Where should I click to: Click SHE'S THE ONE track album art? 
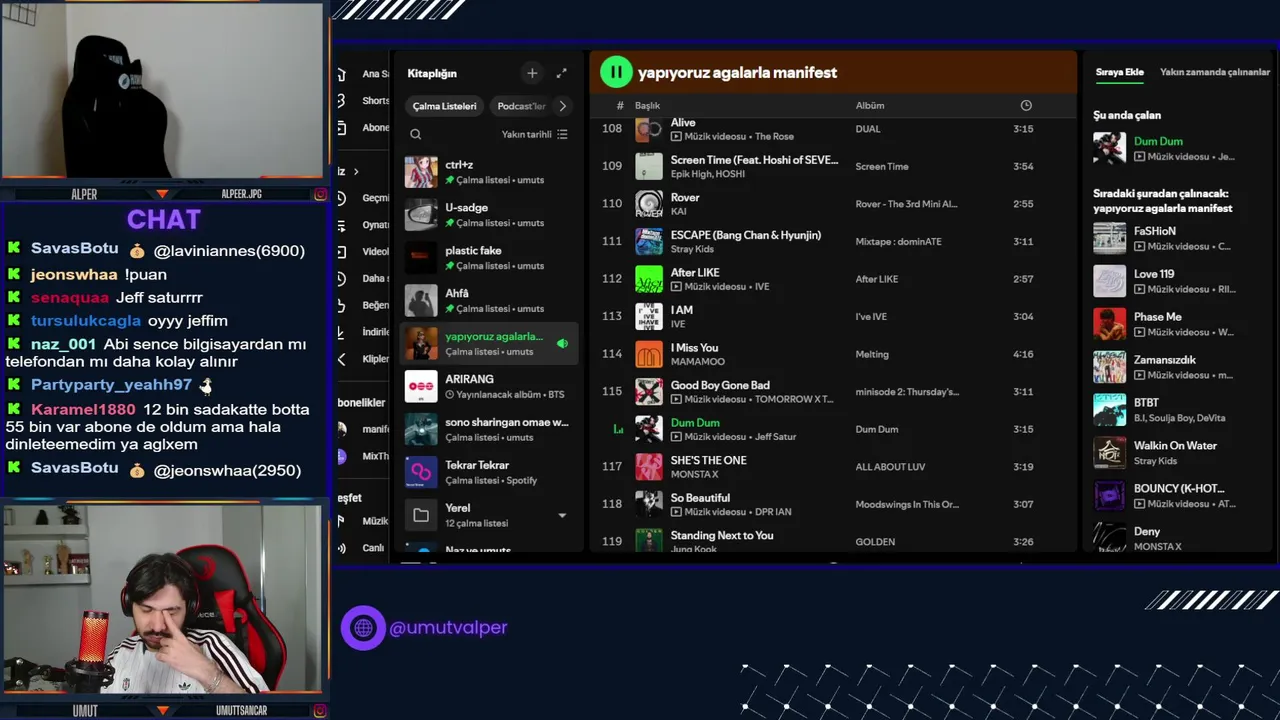pos(649,467)
